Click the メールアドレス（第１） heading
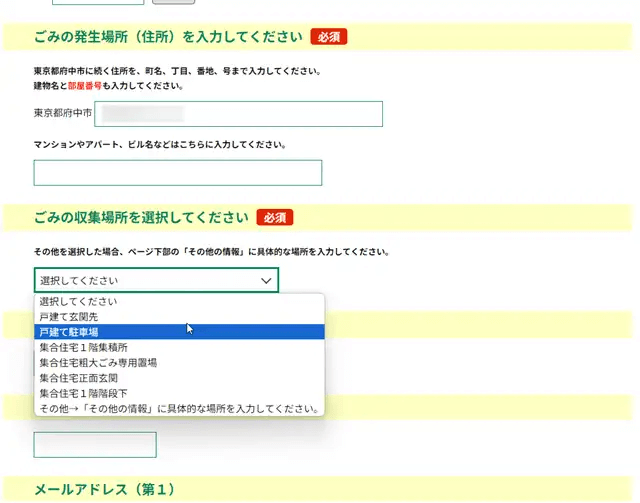Screen dimensions: 640x503 tap(104, 489)
